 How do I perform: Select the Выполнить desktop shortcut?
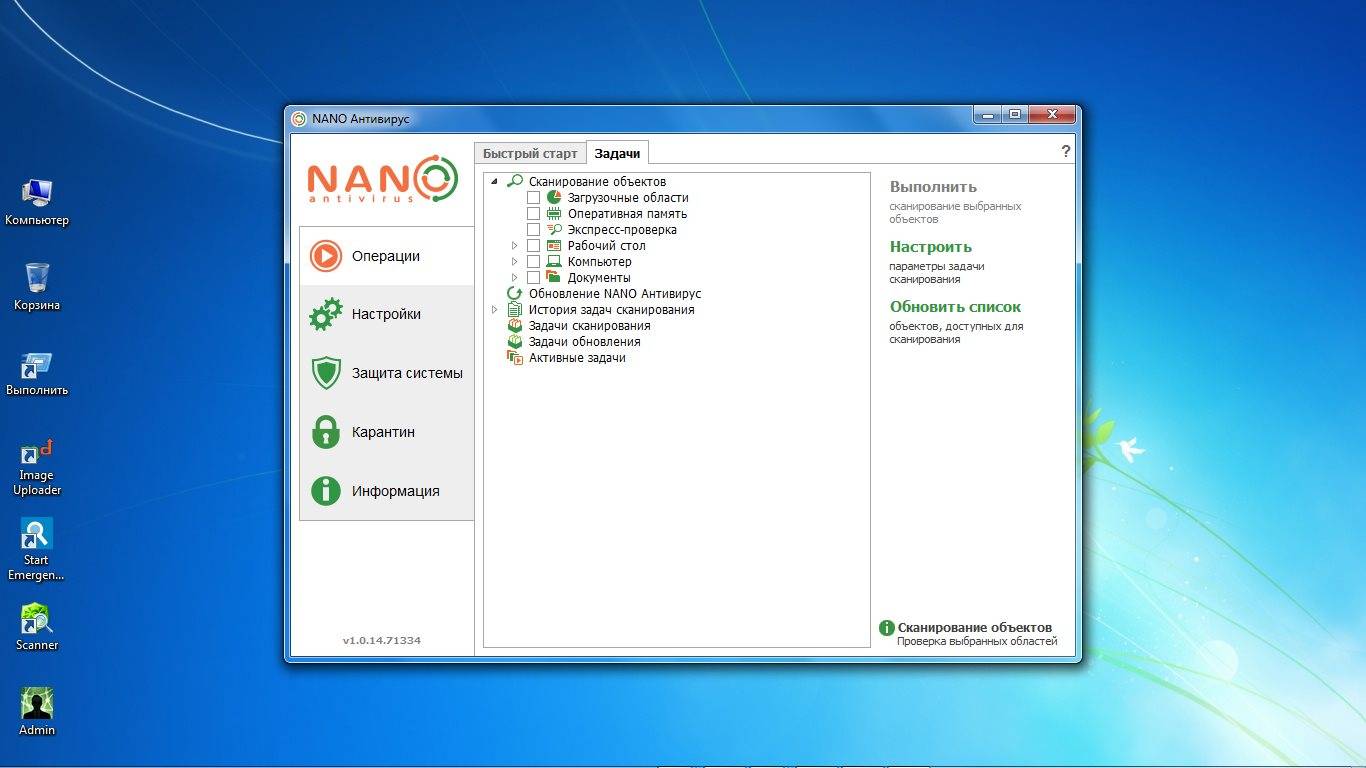37,373
